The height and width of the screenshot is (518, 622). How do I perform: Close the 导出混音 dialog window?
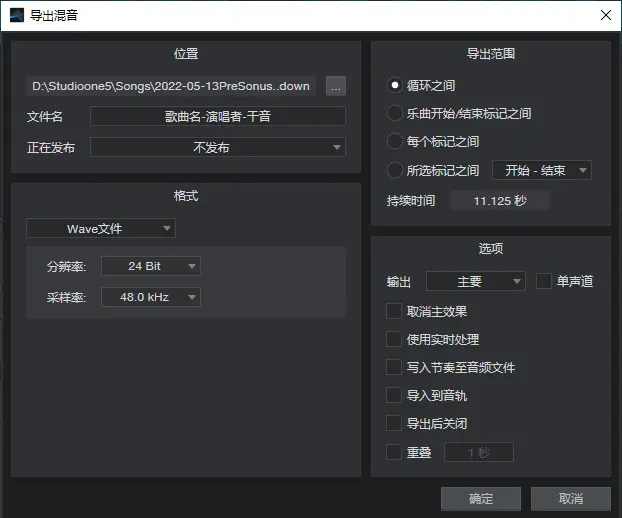coord(606,15)
